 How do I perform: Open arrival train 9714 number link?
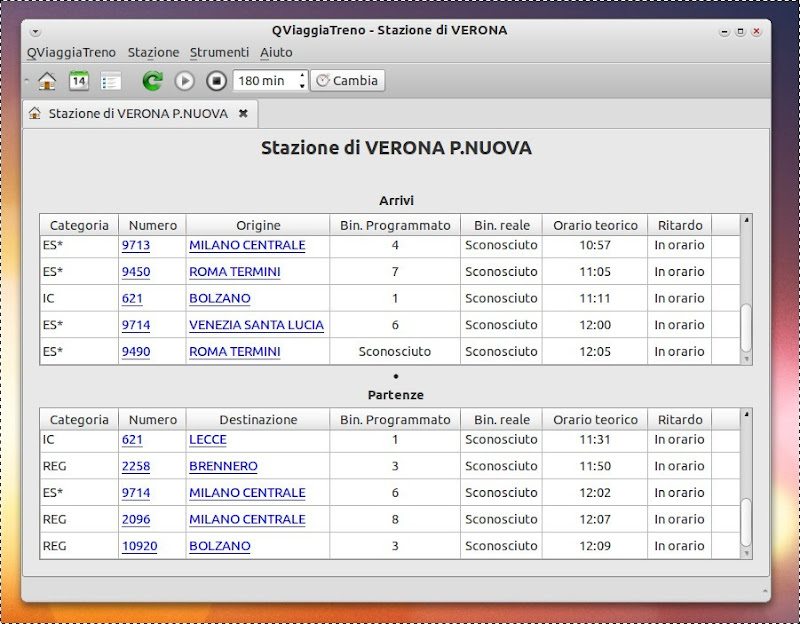point(136,325)
